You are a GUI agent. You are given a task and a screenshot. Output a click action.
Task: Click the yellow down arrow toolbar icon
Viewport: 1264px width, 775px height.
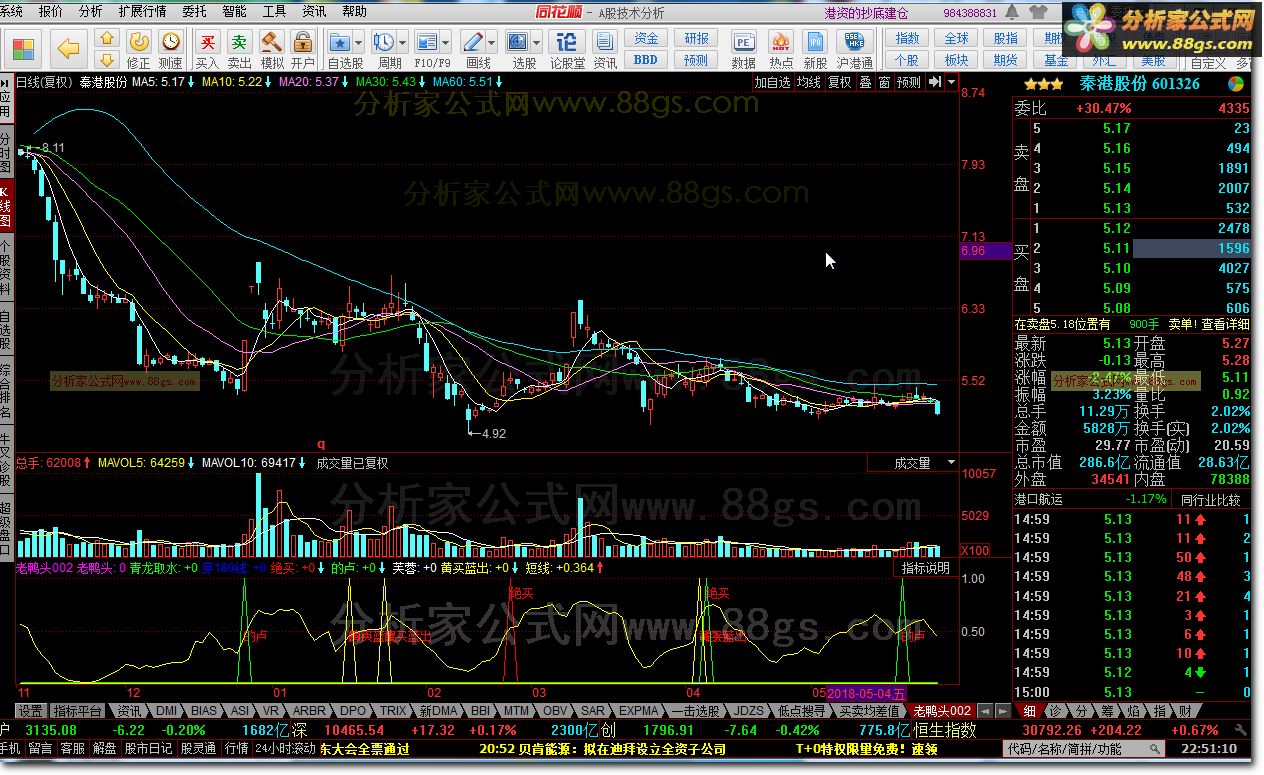pyautogui.click(x=107, y=58)
